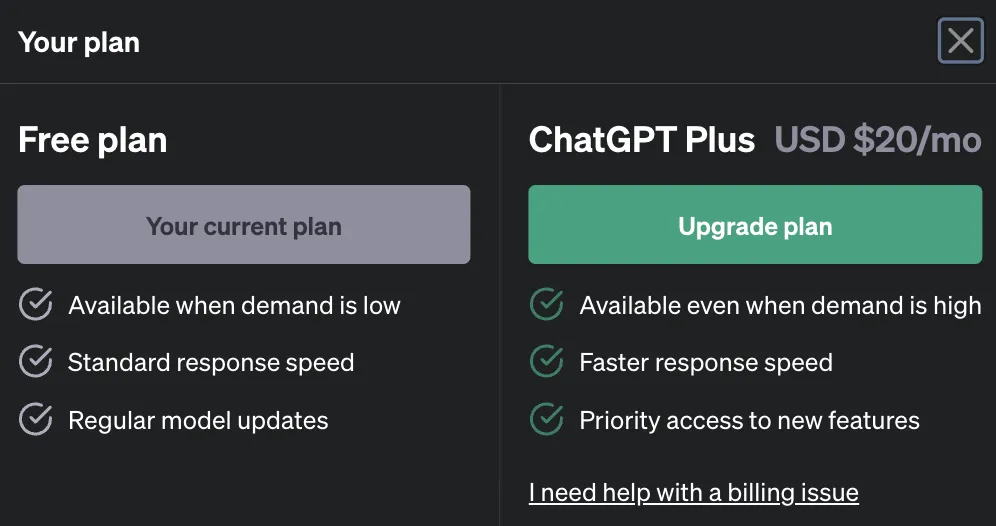Click the Faster response speed text
Screen dimensions: 996x526
706,363
